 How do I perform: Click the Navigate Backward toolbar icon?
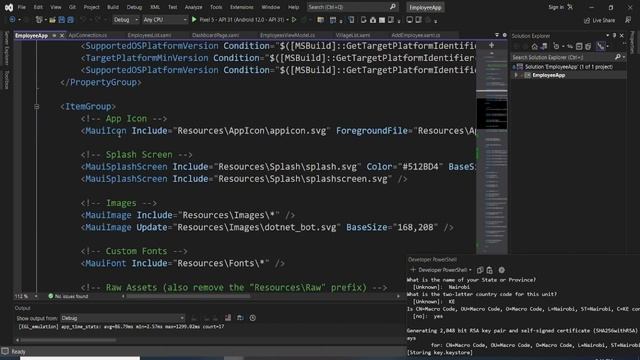pos(12,20)
